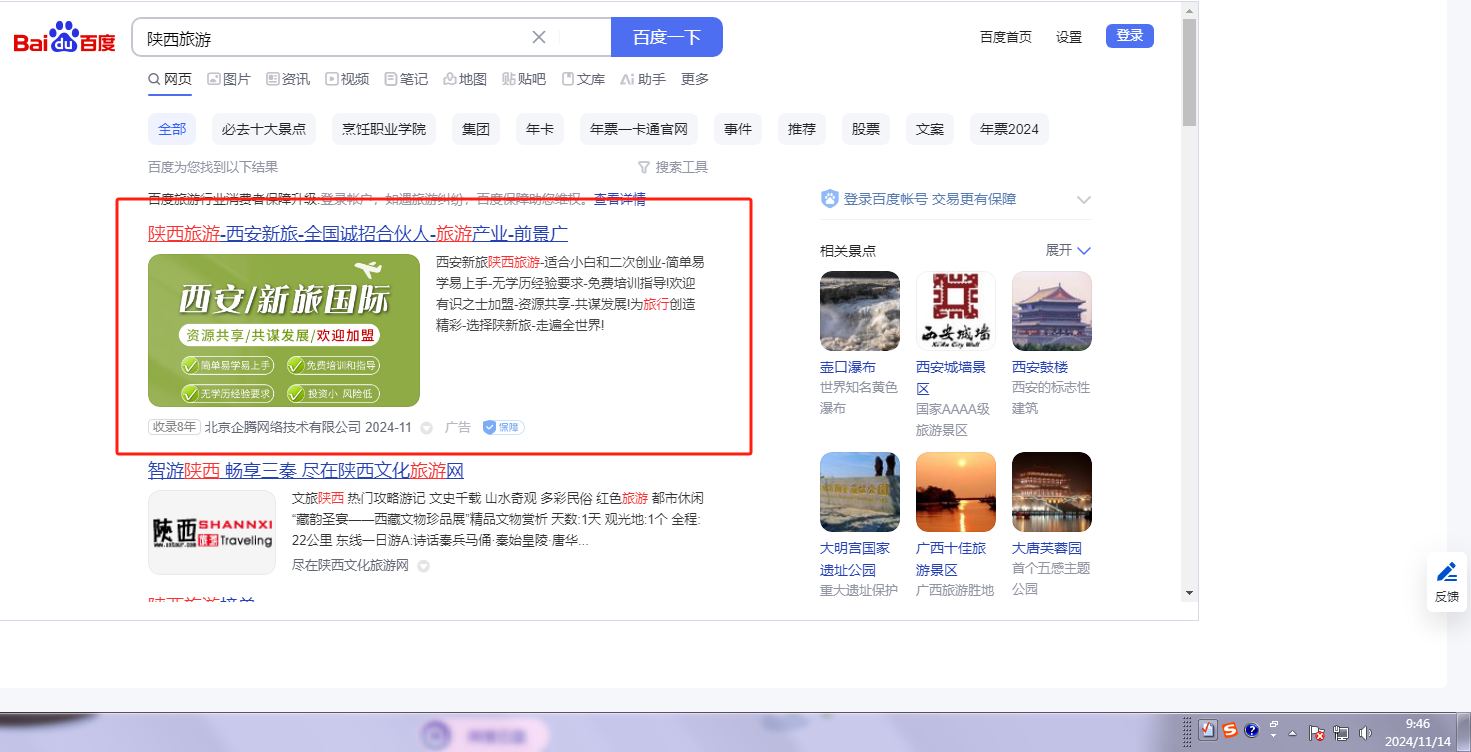
Task: Open the 壶口瀑布 attraction thumbnail
Action: pyautogui.click(x=859, y=311)
